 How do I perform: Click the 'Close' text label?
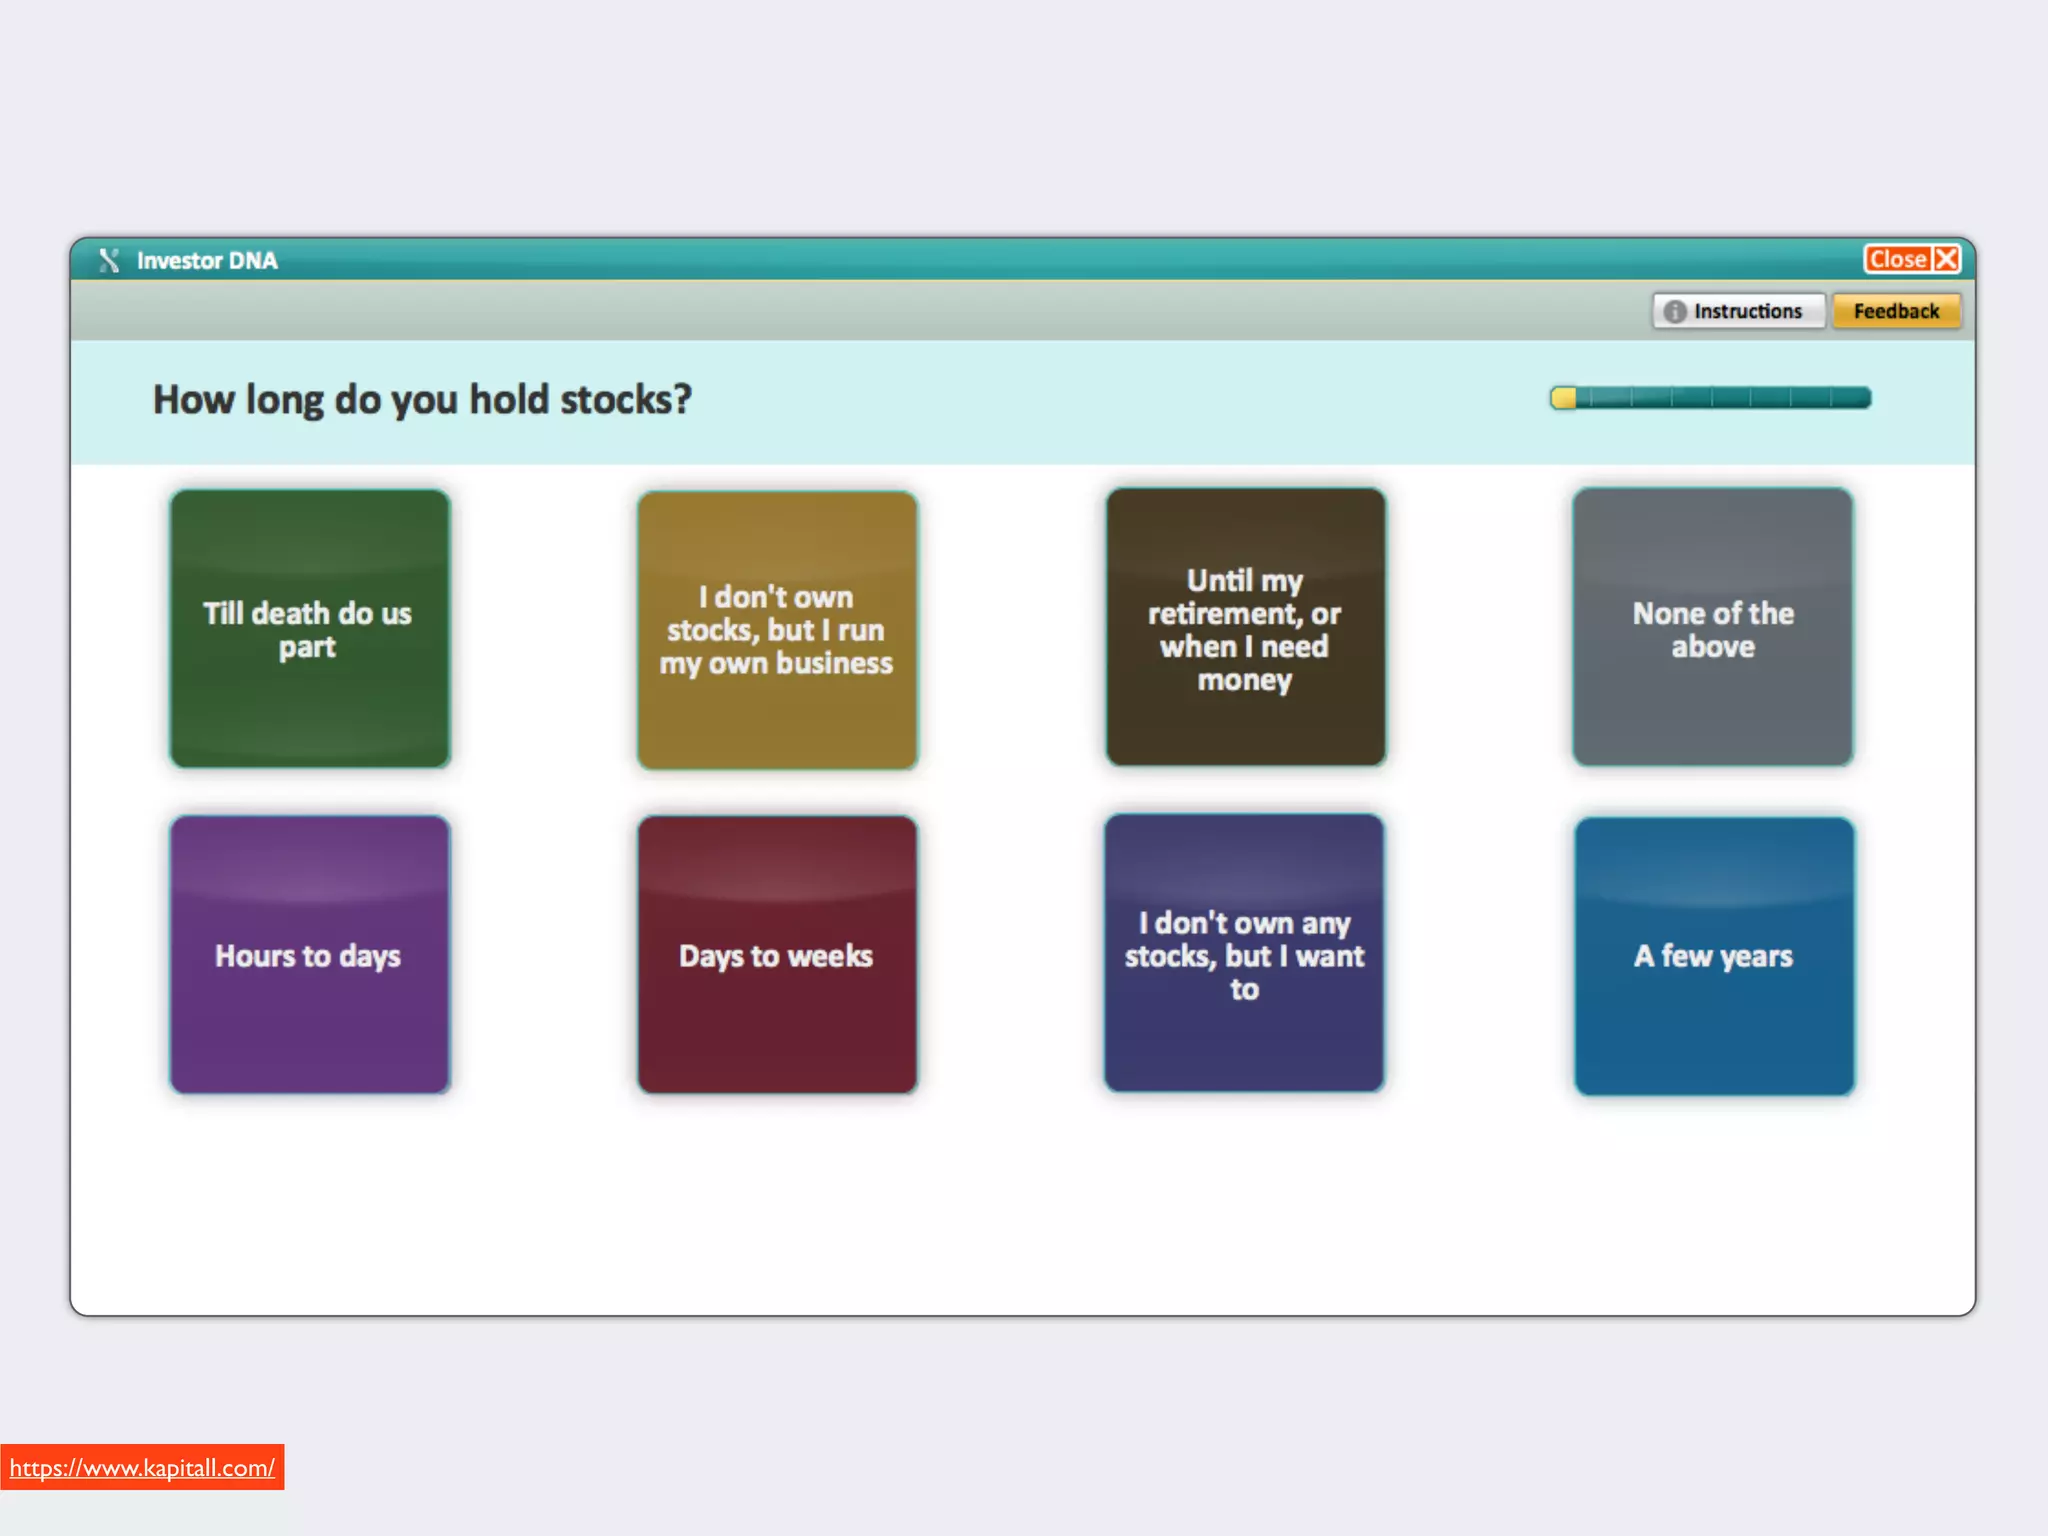pos(1897,259)
